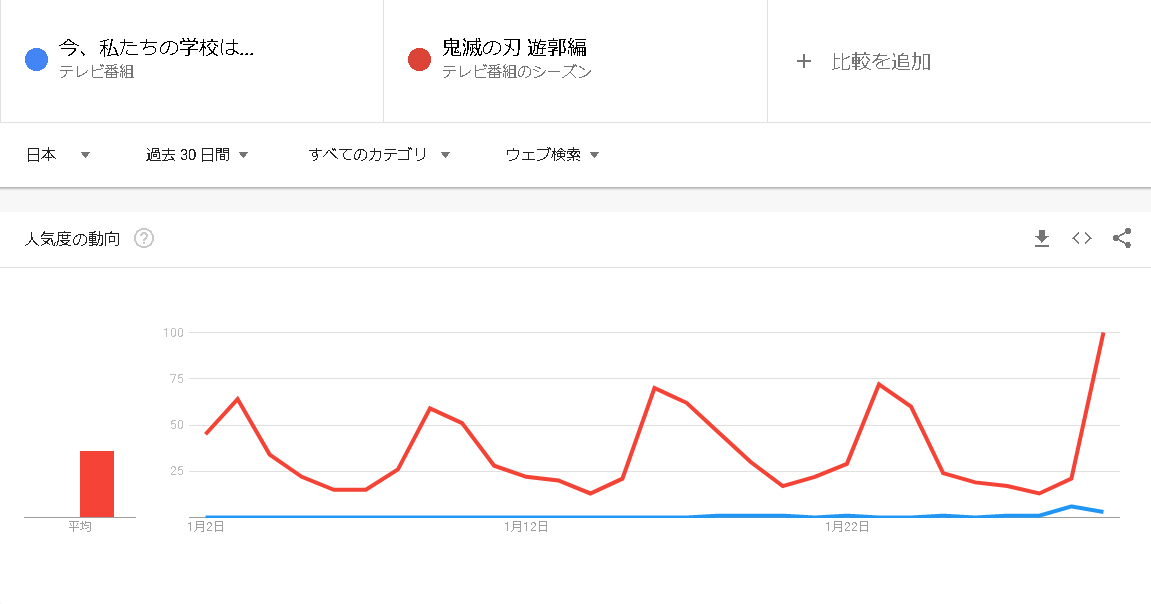Open the ウェブ検索 search type dropdown
1151x604 pixels.
point(552,154)
